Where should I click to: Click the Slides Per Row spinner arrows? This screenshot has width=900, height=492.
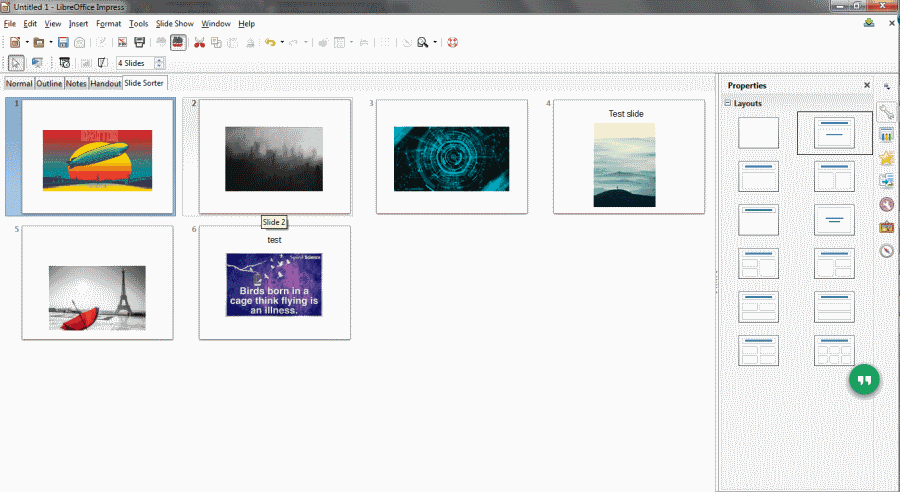[160, 63]
